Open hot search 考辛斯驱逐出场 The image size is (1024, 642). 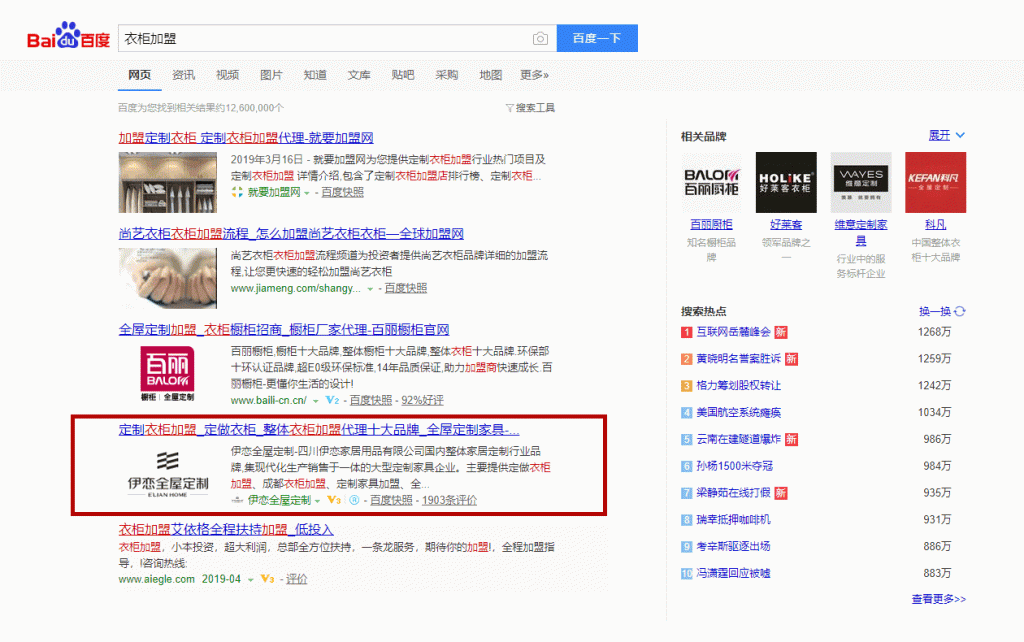tap(733, 547)
